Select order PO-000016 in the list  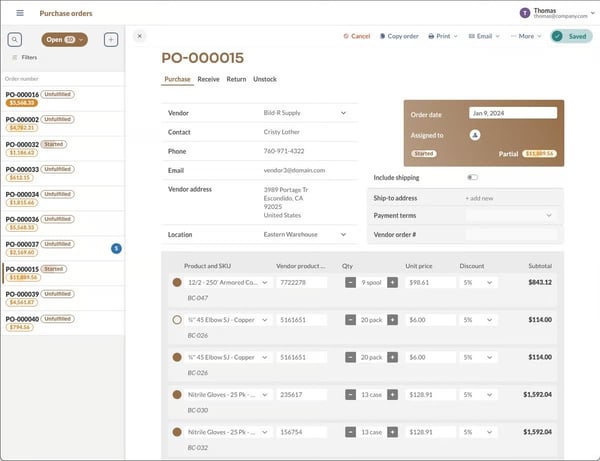[x=63, y=99]
